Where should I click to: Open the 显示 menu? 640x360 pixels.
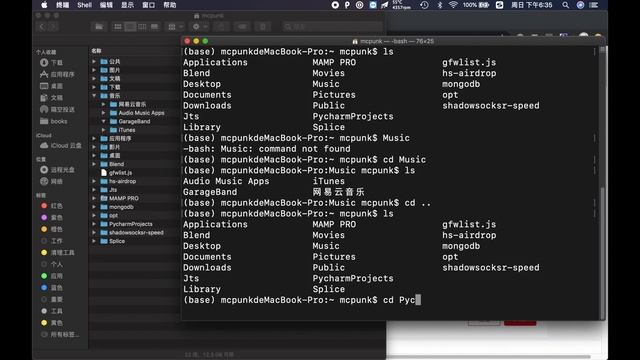pos(127,5)
